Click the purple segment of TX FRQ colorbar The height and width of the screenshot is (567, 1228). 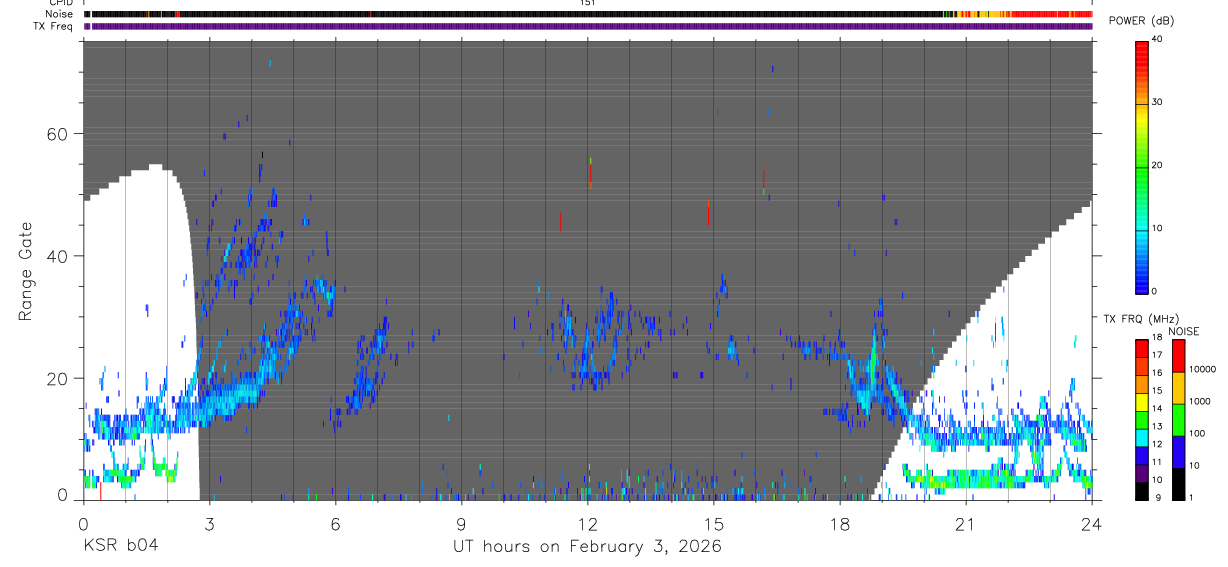click(x=1142, y=472)
